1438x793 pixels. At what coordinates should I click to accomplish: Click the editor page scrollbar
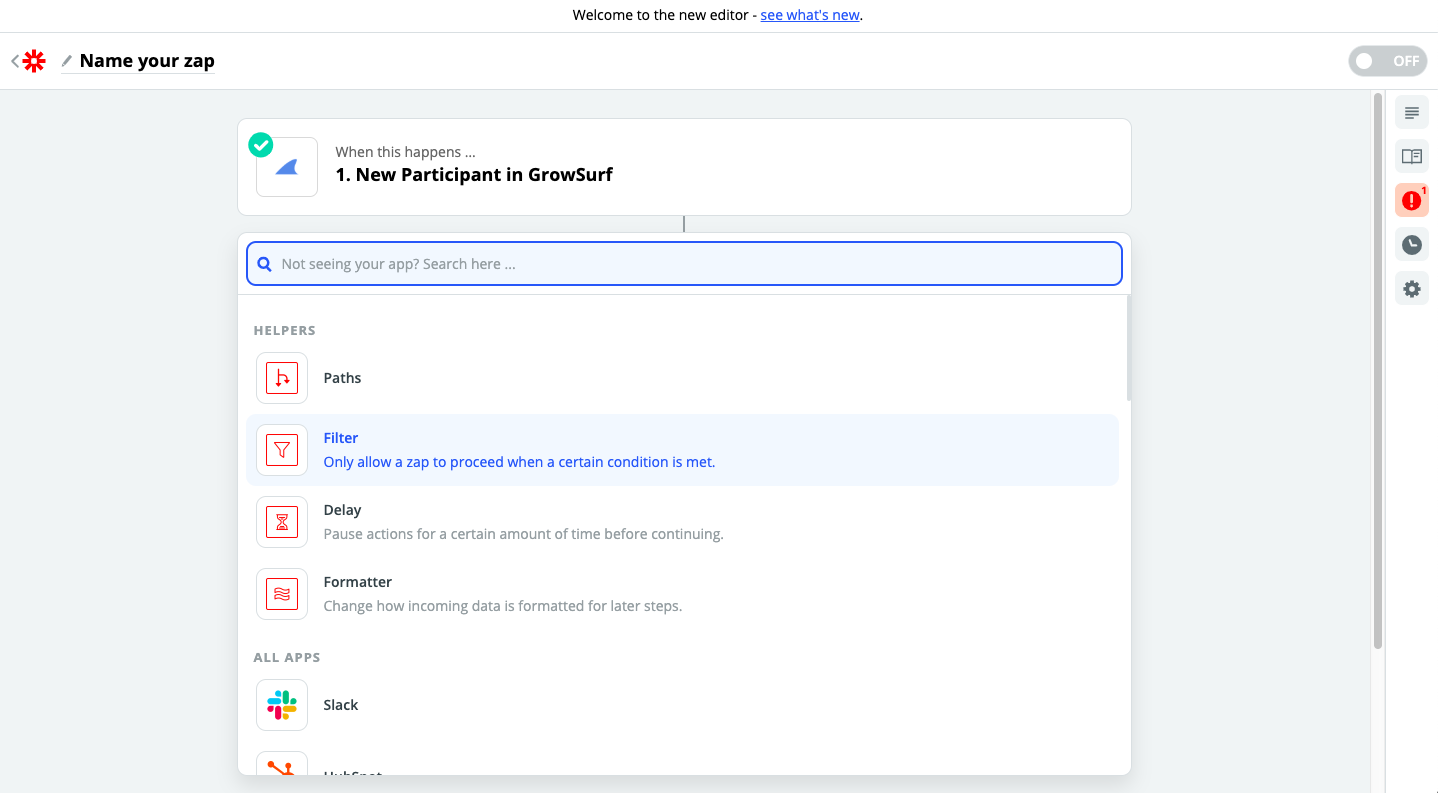1378,370
